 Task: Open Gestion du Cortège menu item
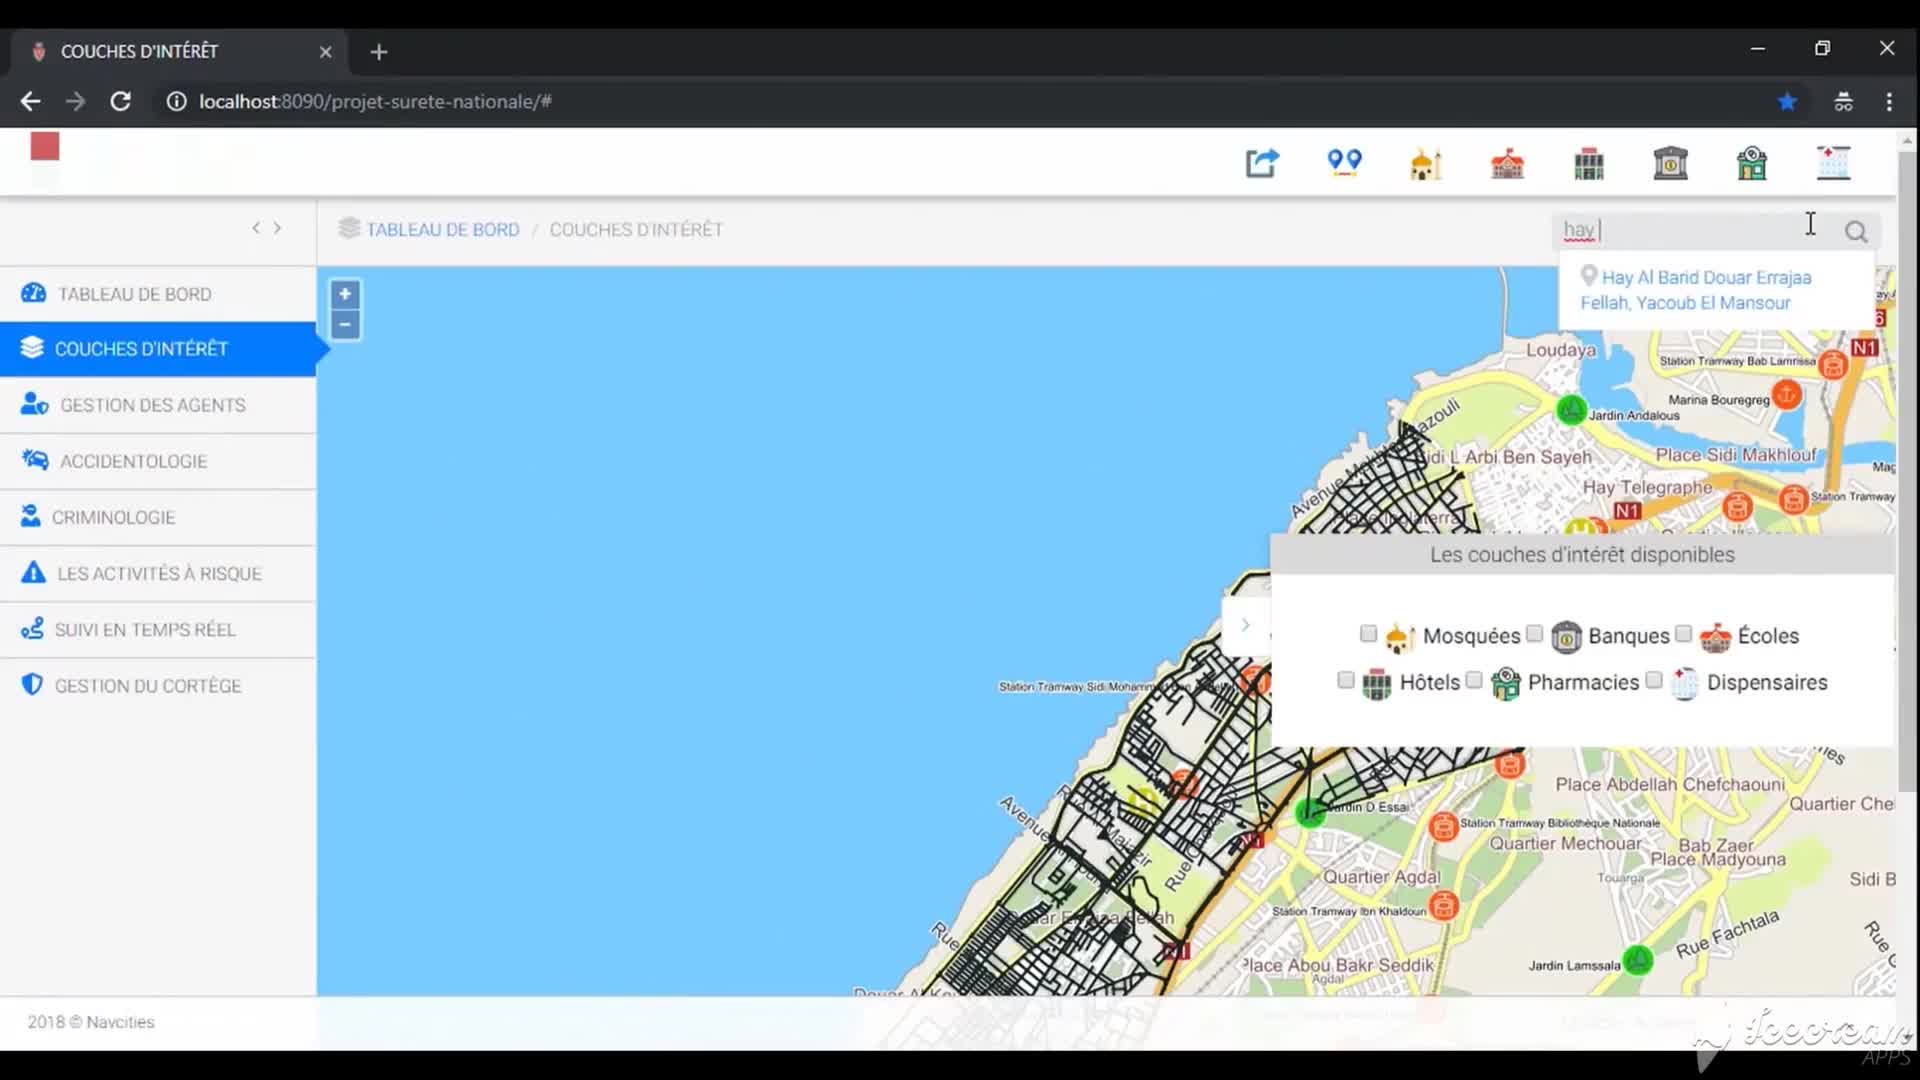tap(158, 686)
